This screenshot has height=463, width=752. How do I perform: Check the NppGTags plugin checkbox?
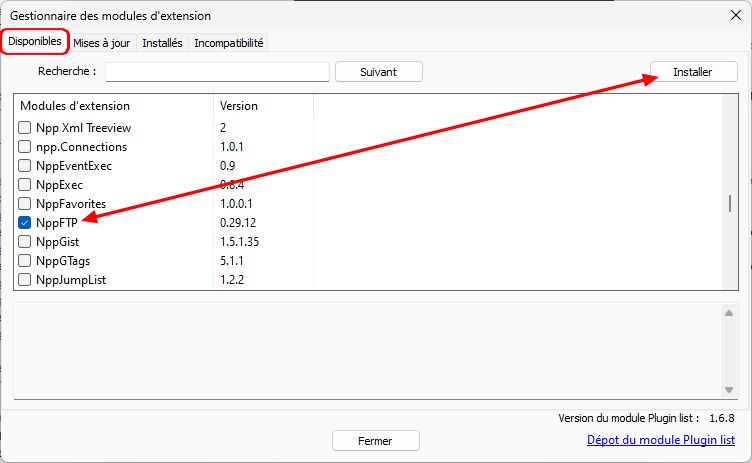coord(24,261)
